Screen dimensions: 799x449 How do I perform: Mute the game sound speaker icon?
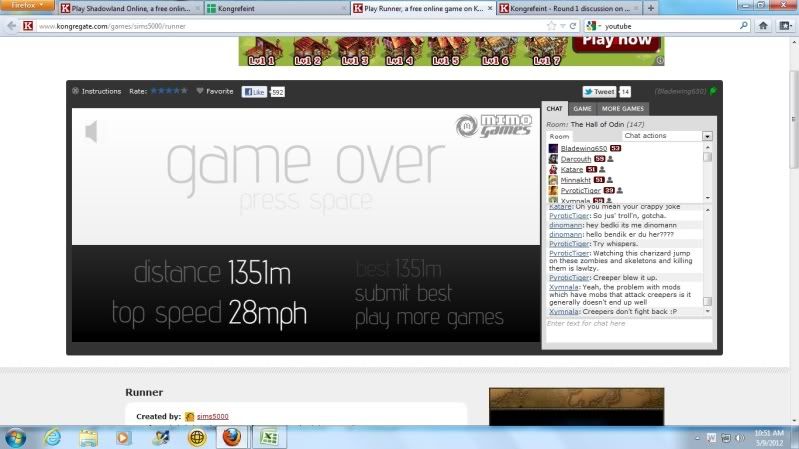[91, 131]
